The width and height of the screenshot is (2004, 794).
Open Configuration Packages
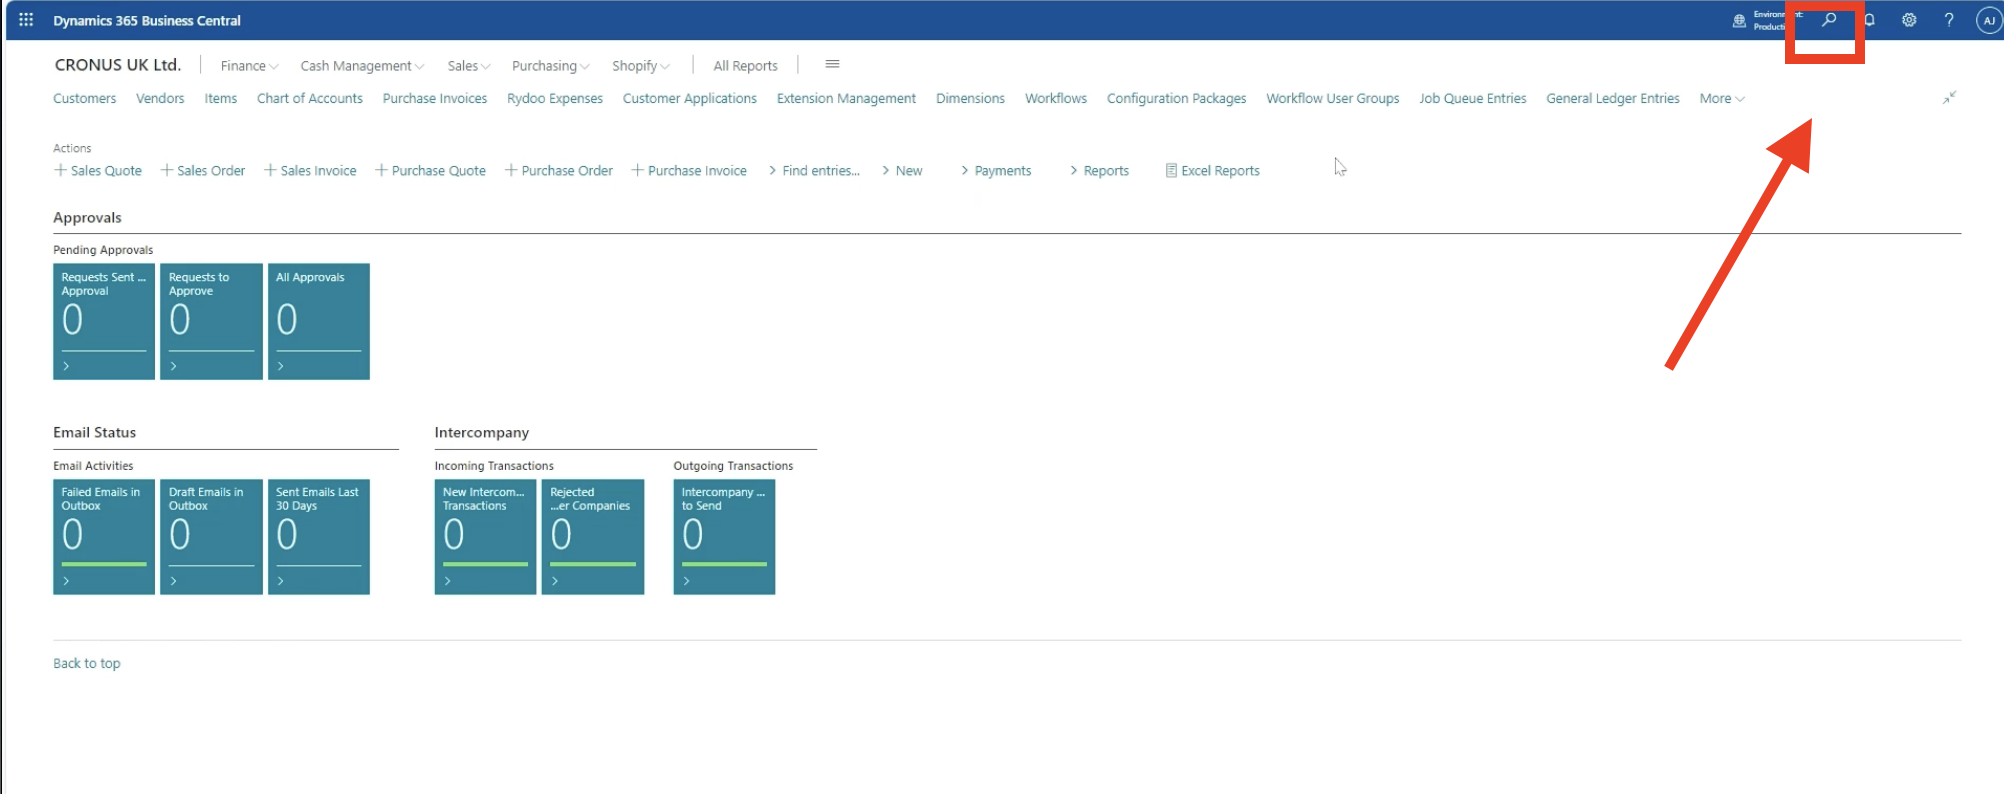click(x=1177, y=98)
